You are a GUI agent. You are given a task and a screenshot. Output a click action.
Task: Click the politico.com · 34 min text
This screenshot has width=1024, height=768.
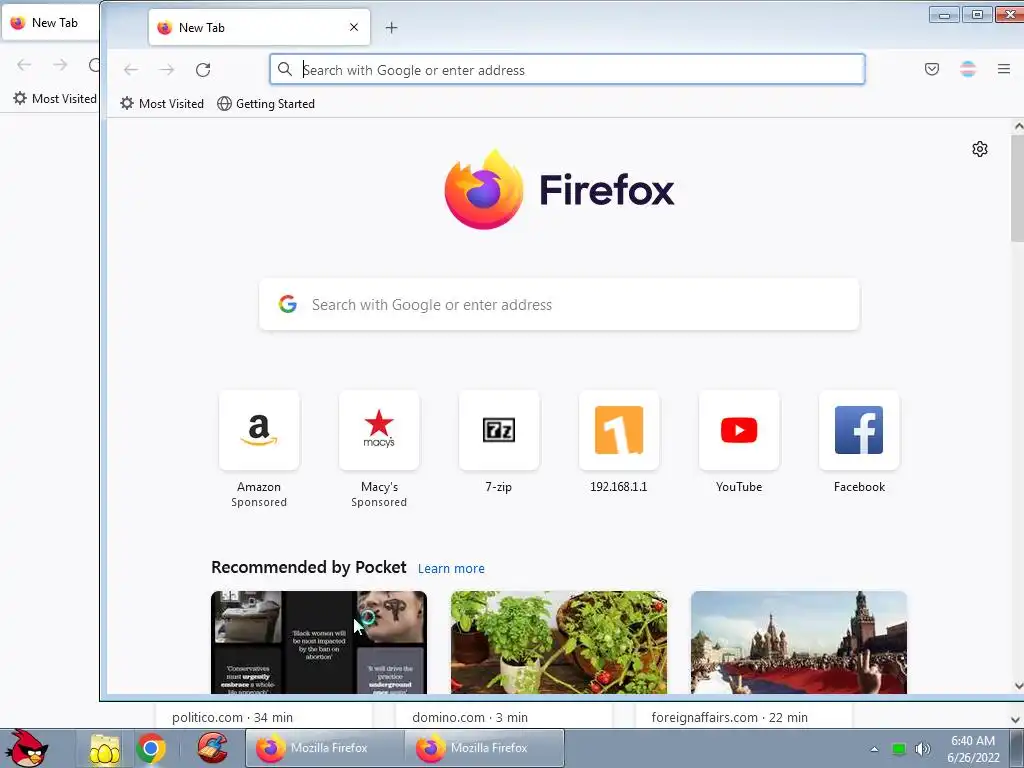point(232,718)
